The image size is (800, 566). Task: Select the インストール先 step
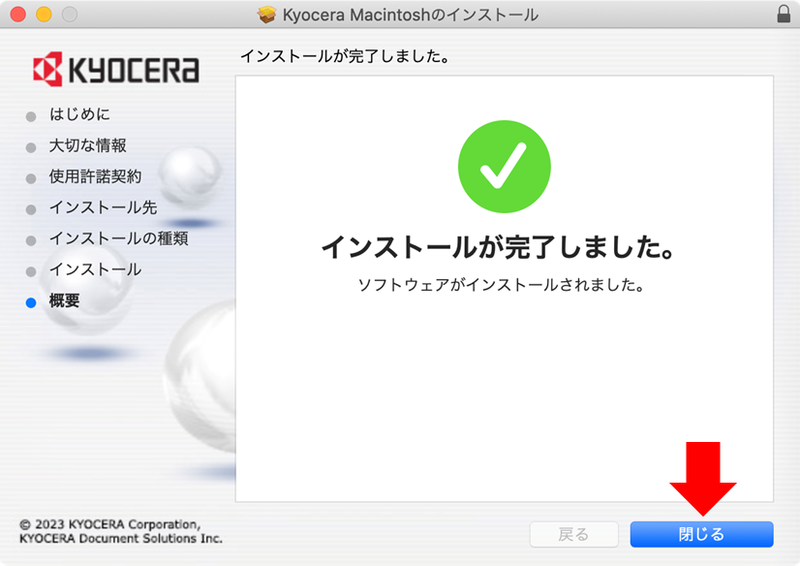103,208
